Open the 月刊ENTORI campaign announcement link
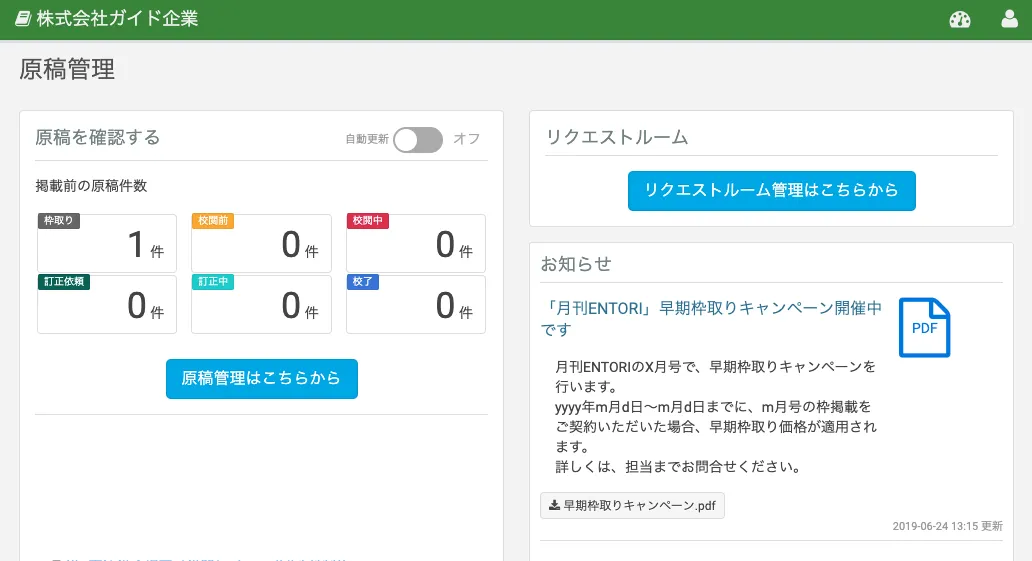Image resolution: width=1032 pixels, height=561 pixels. click(x=711, y=318)
